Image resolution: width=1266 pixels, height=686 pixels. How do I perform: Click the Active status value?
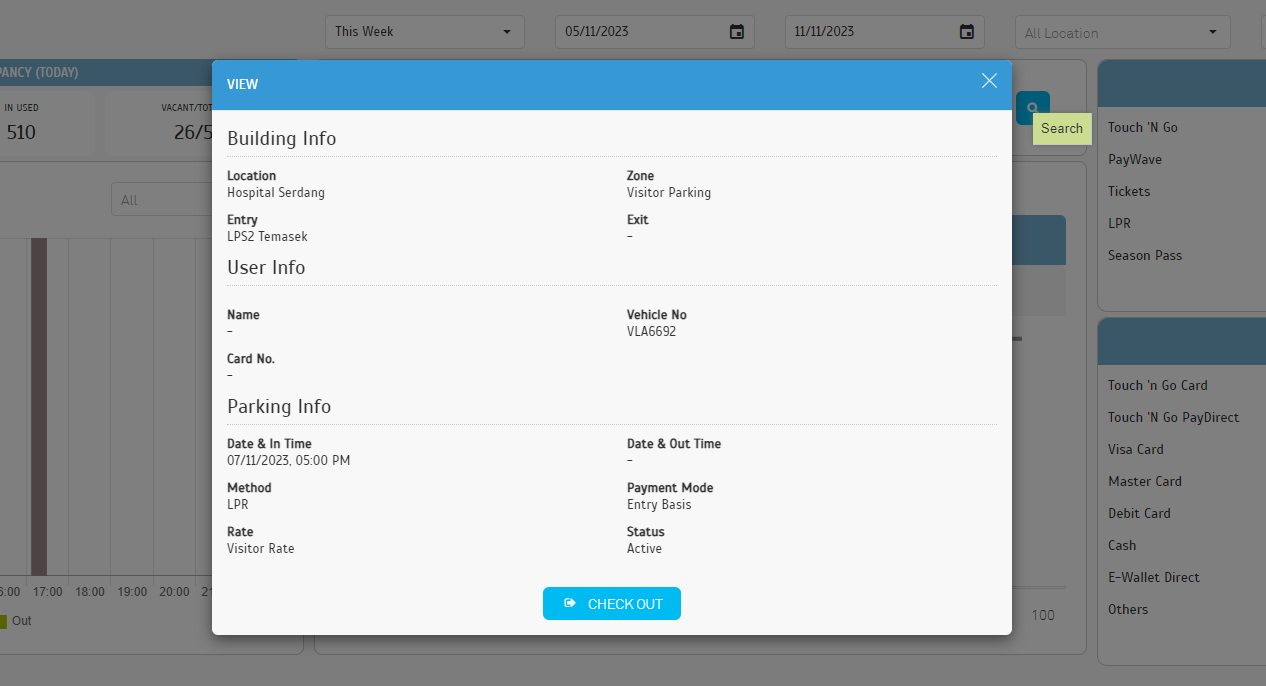644,548
